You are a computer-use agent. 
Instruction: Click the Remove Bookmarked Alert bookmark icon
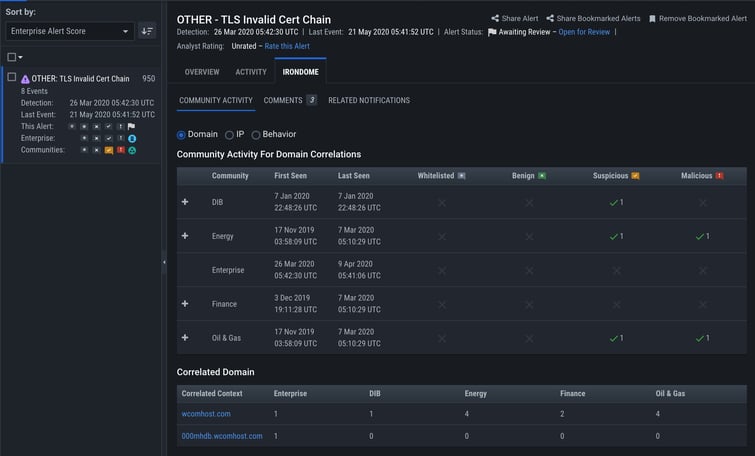(x=652, y=19)
